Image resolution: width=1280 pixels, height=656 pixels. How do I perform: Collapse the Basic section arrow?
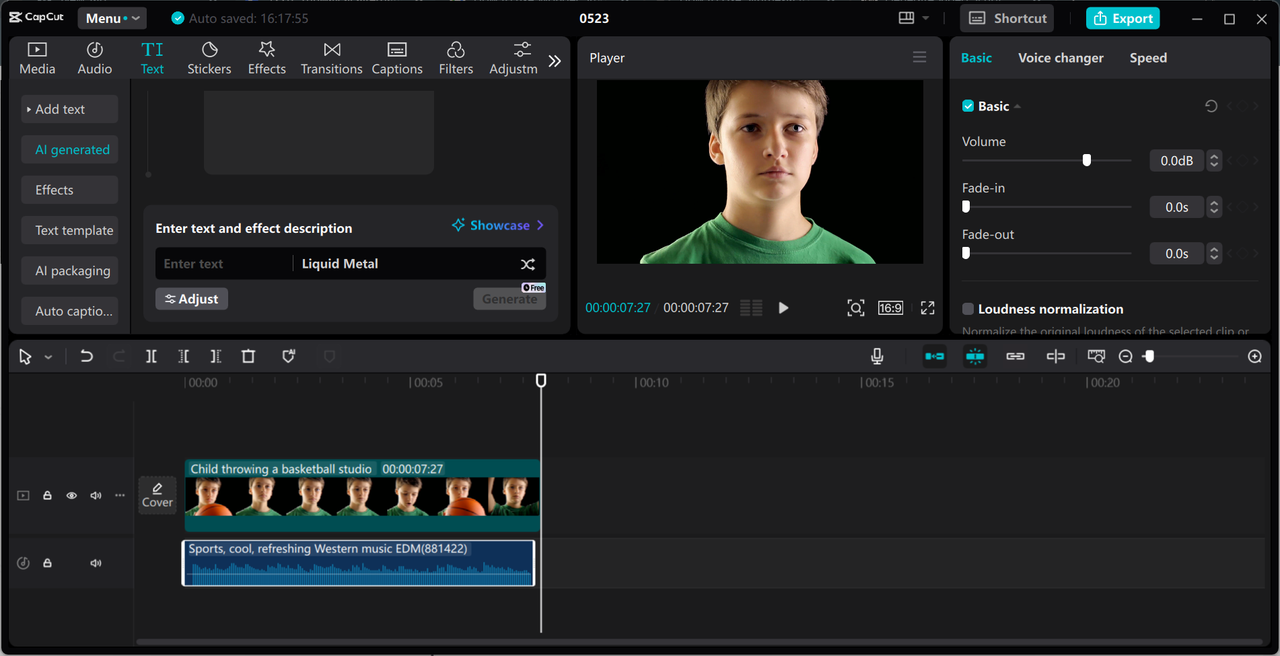point(1017,106)
